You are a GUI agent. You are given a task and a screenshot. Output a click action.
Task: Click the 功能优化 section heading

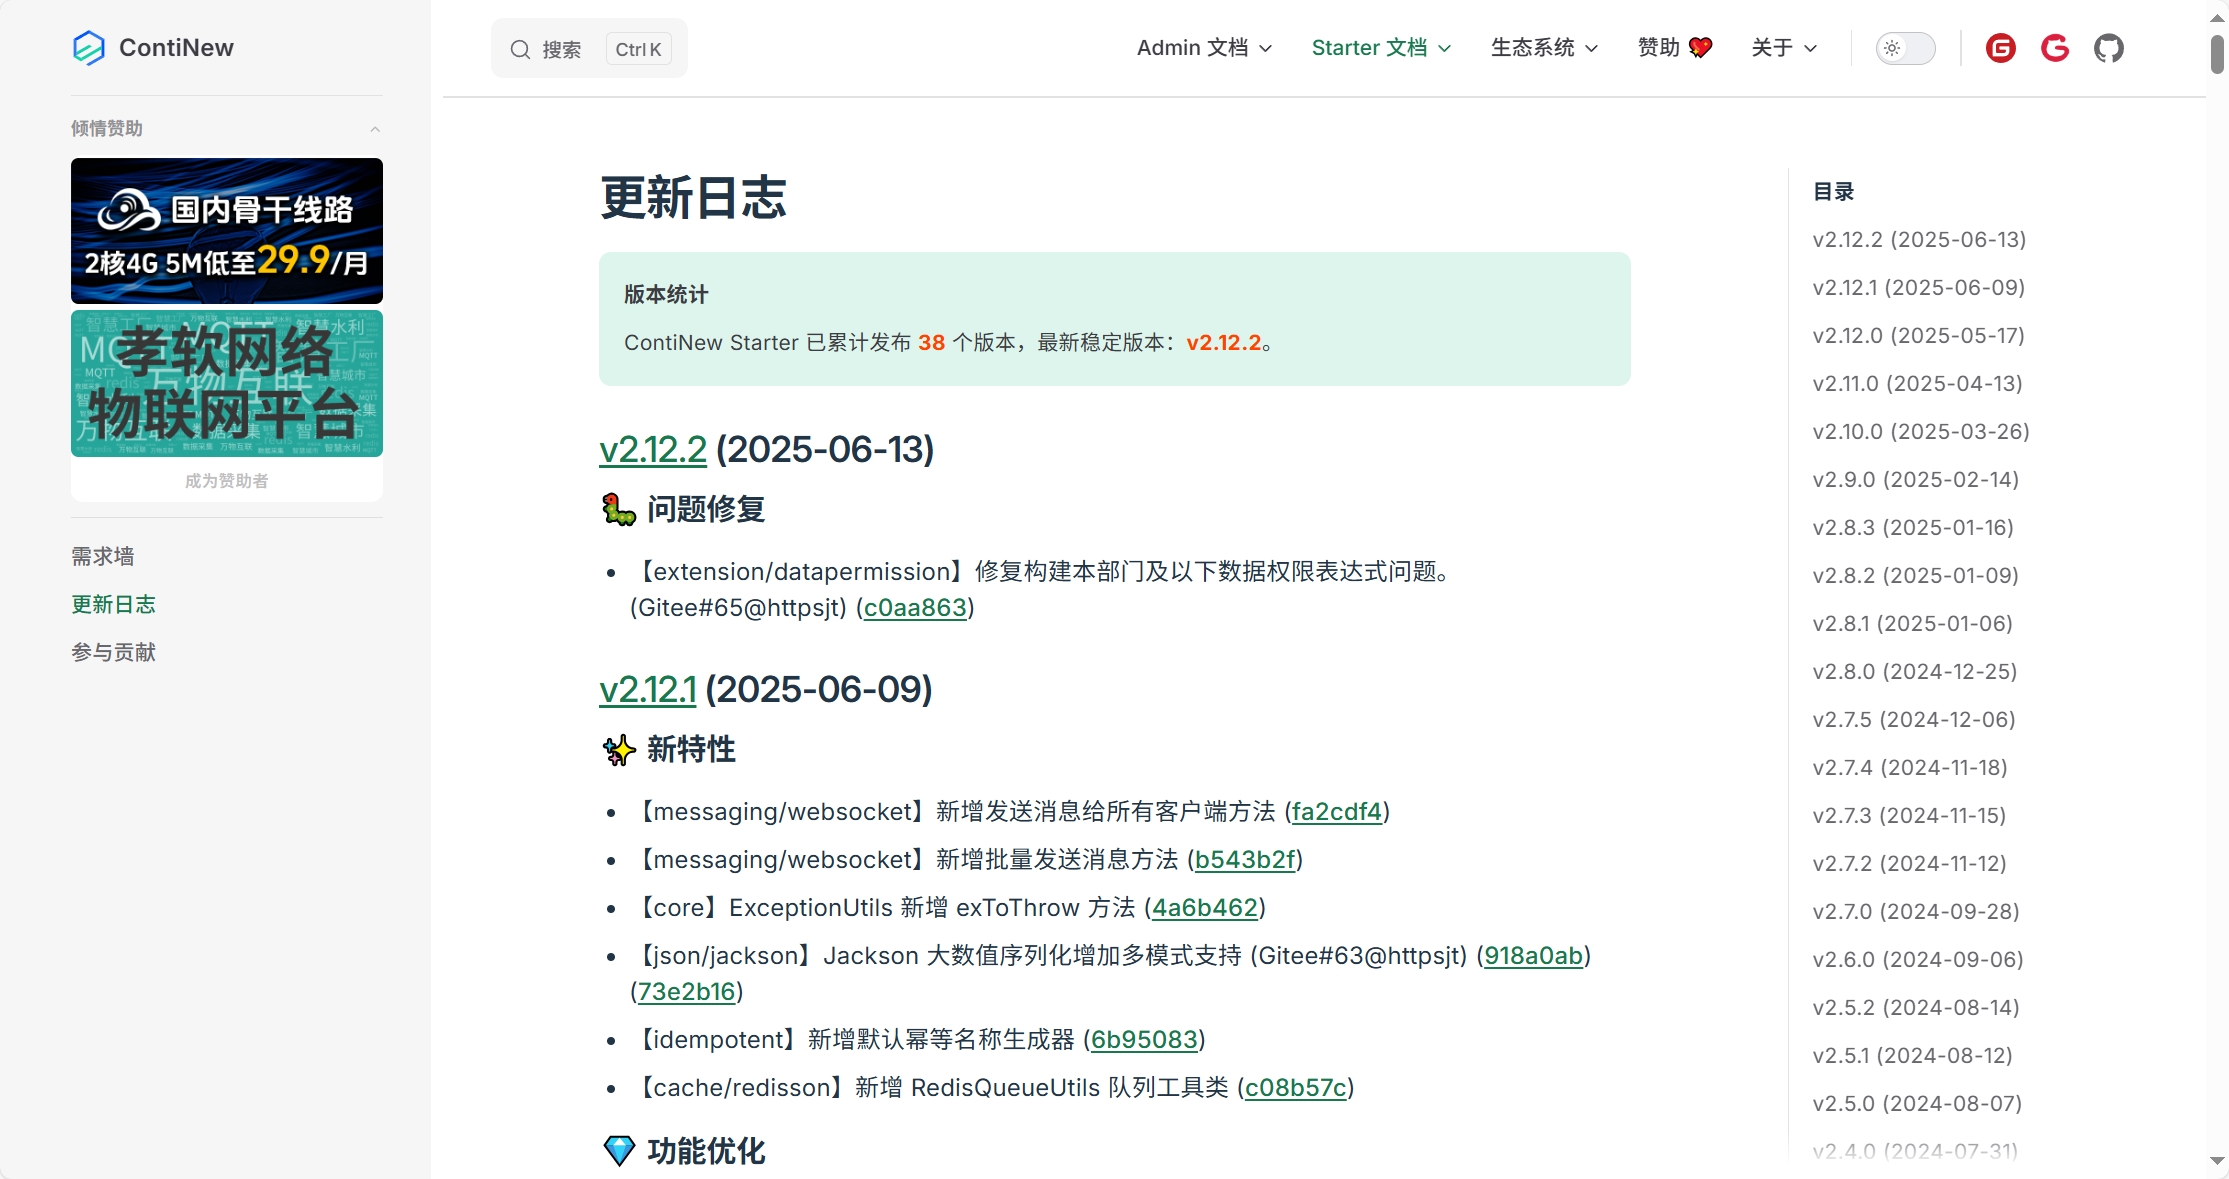click(684, 1151)
